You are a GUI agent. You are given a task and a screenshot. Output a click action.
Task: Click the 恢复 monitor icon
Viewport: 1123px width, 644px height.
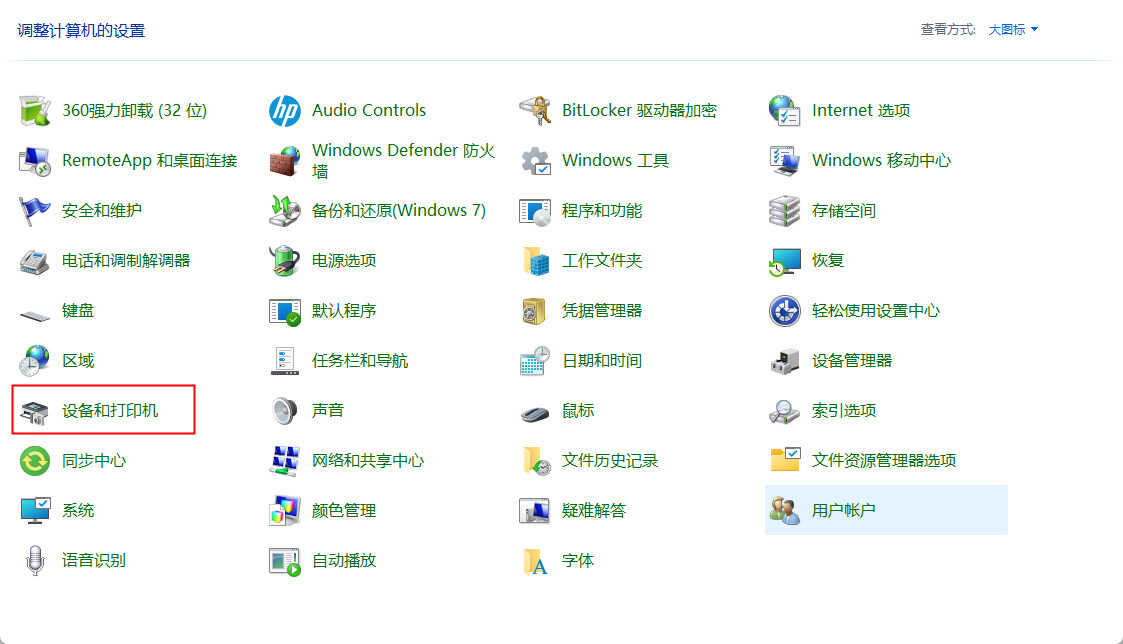[784, 261]
